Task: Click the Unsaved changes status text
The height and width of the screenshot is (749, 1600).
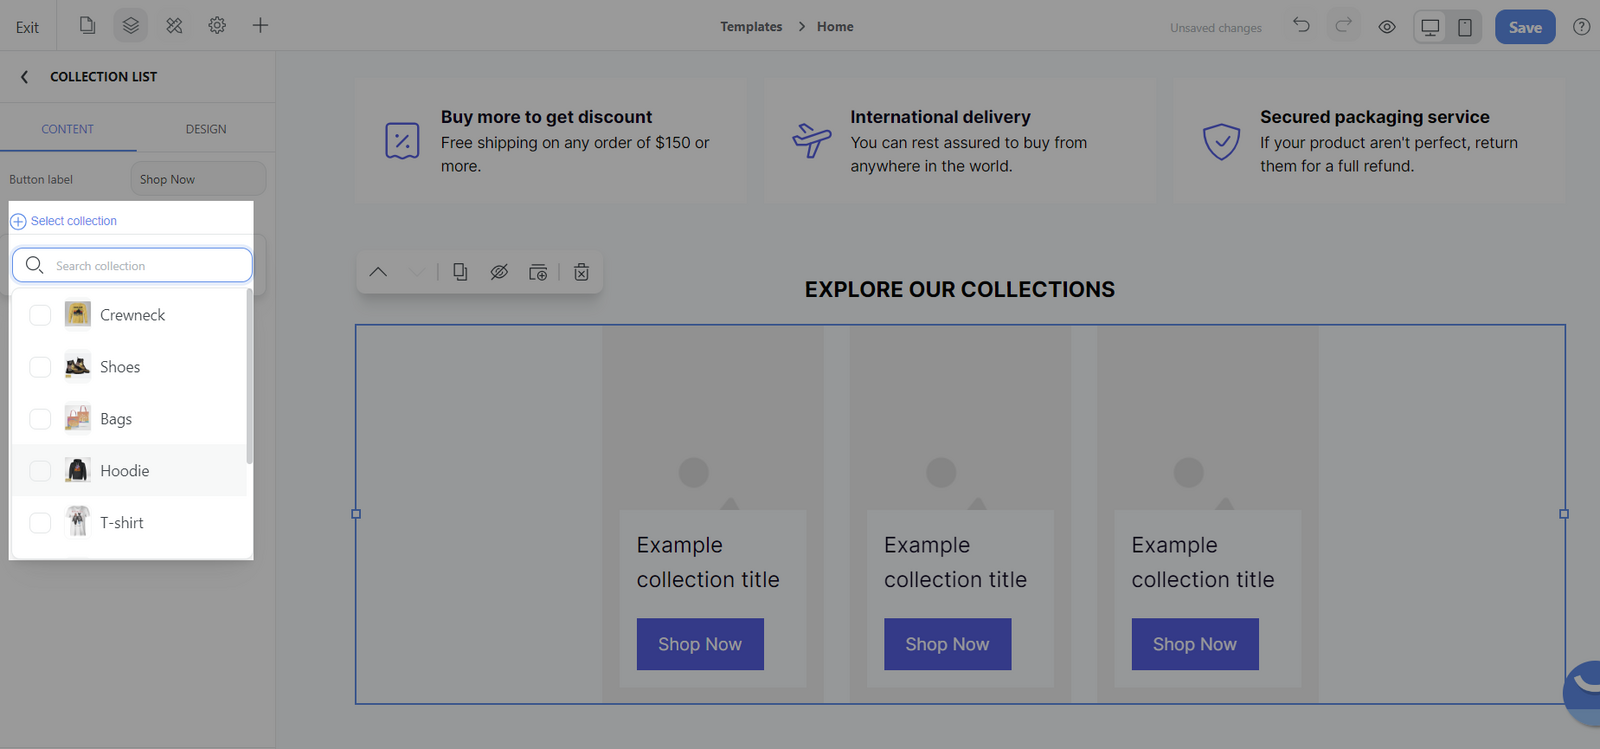Action: 1215,28
